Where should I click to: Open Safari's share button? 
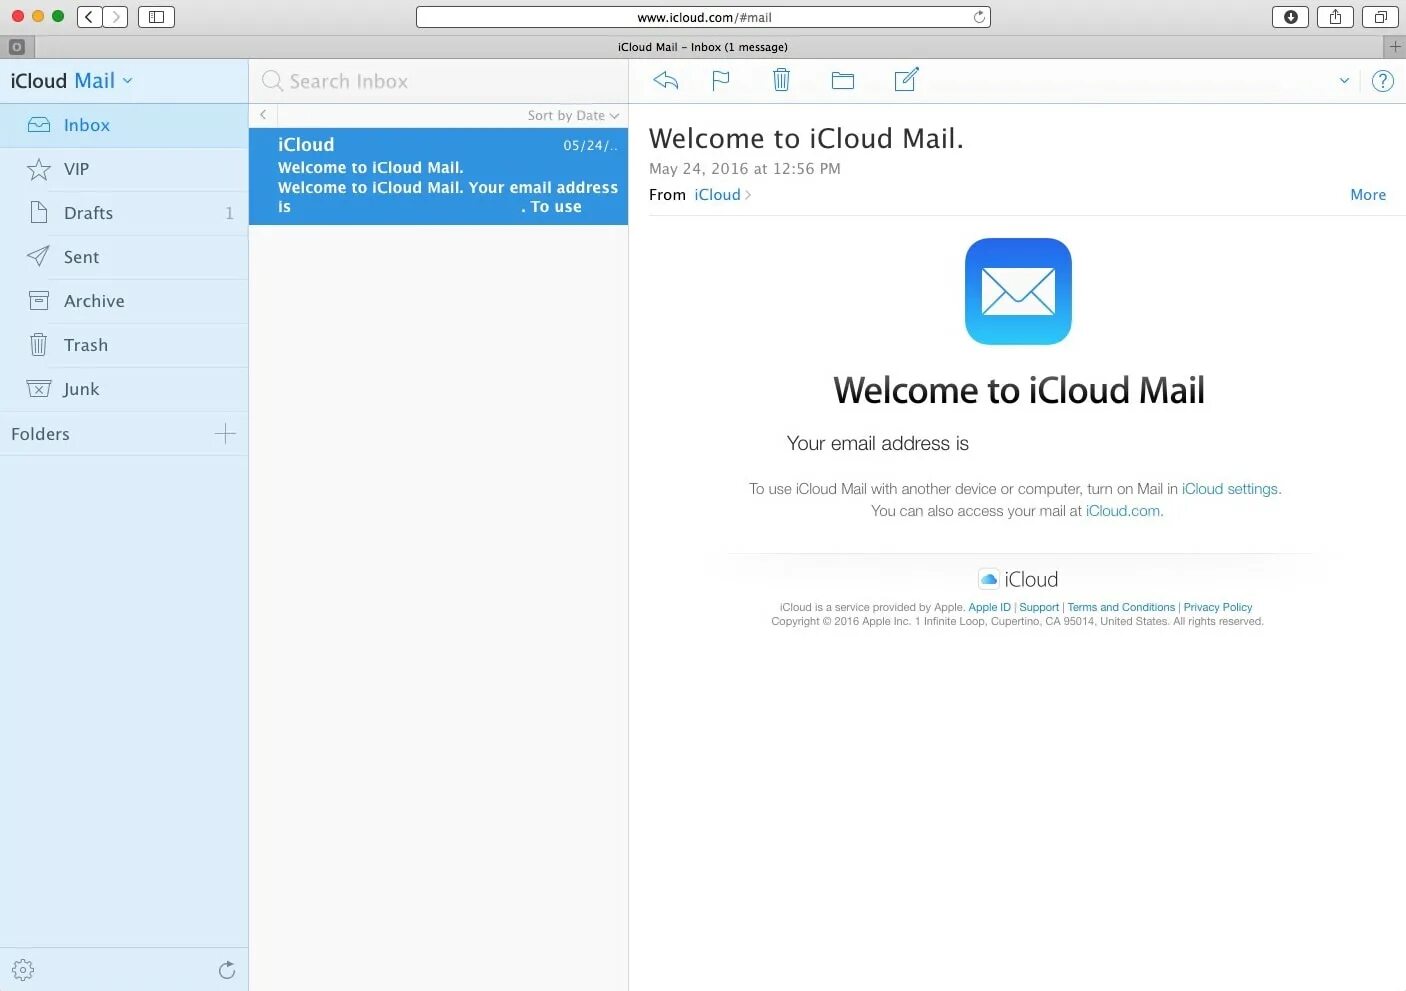click(x=1335, y=16)
